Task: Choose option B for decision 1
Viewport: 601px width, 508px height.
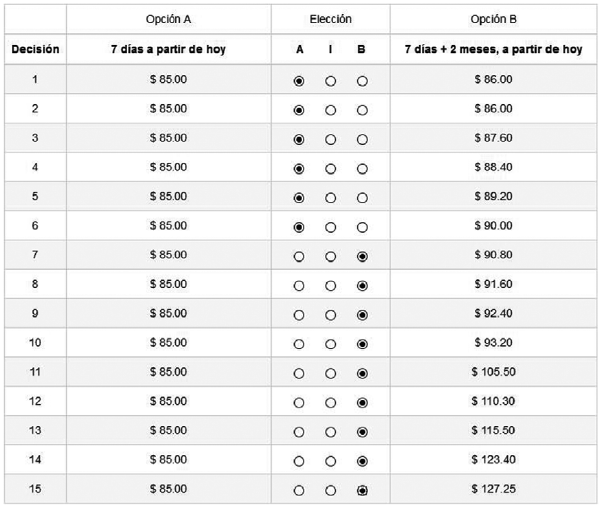Action: pos(362,80)
